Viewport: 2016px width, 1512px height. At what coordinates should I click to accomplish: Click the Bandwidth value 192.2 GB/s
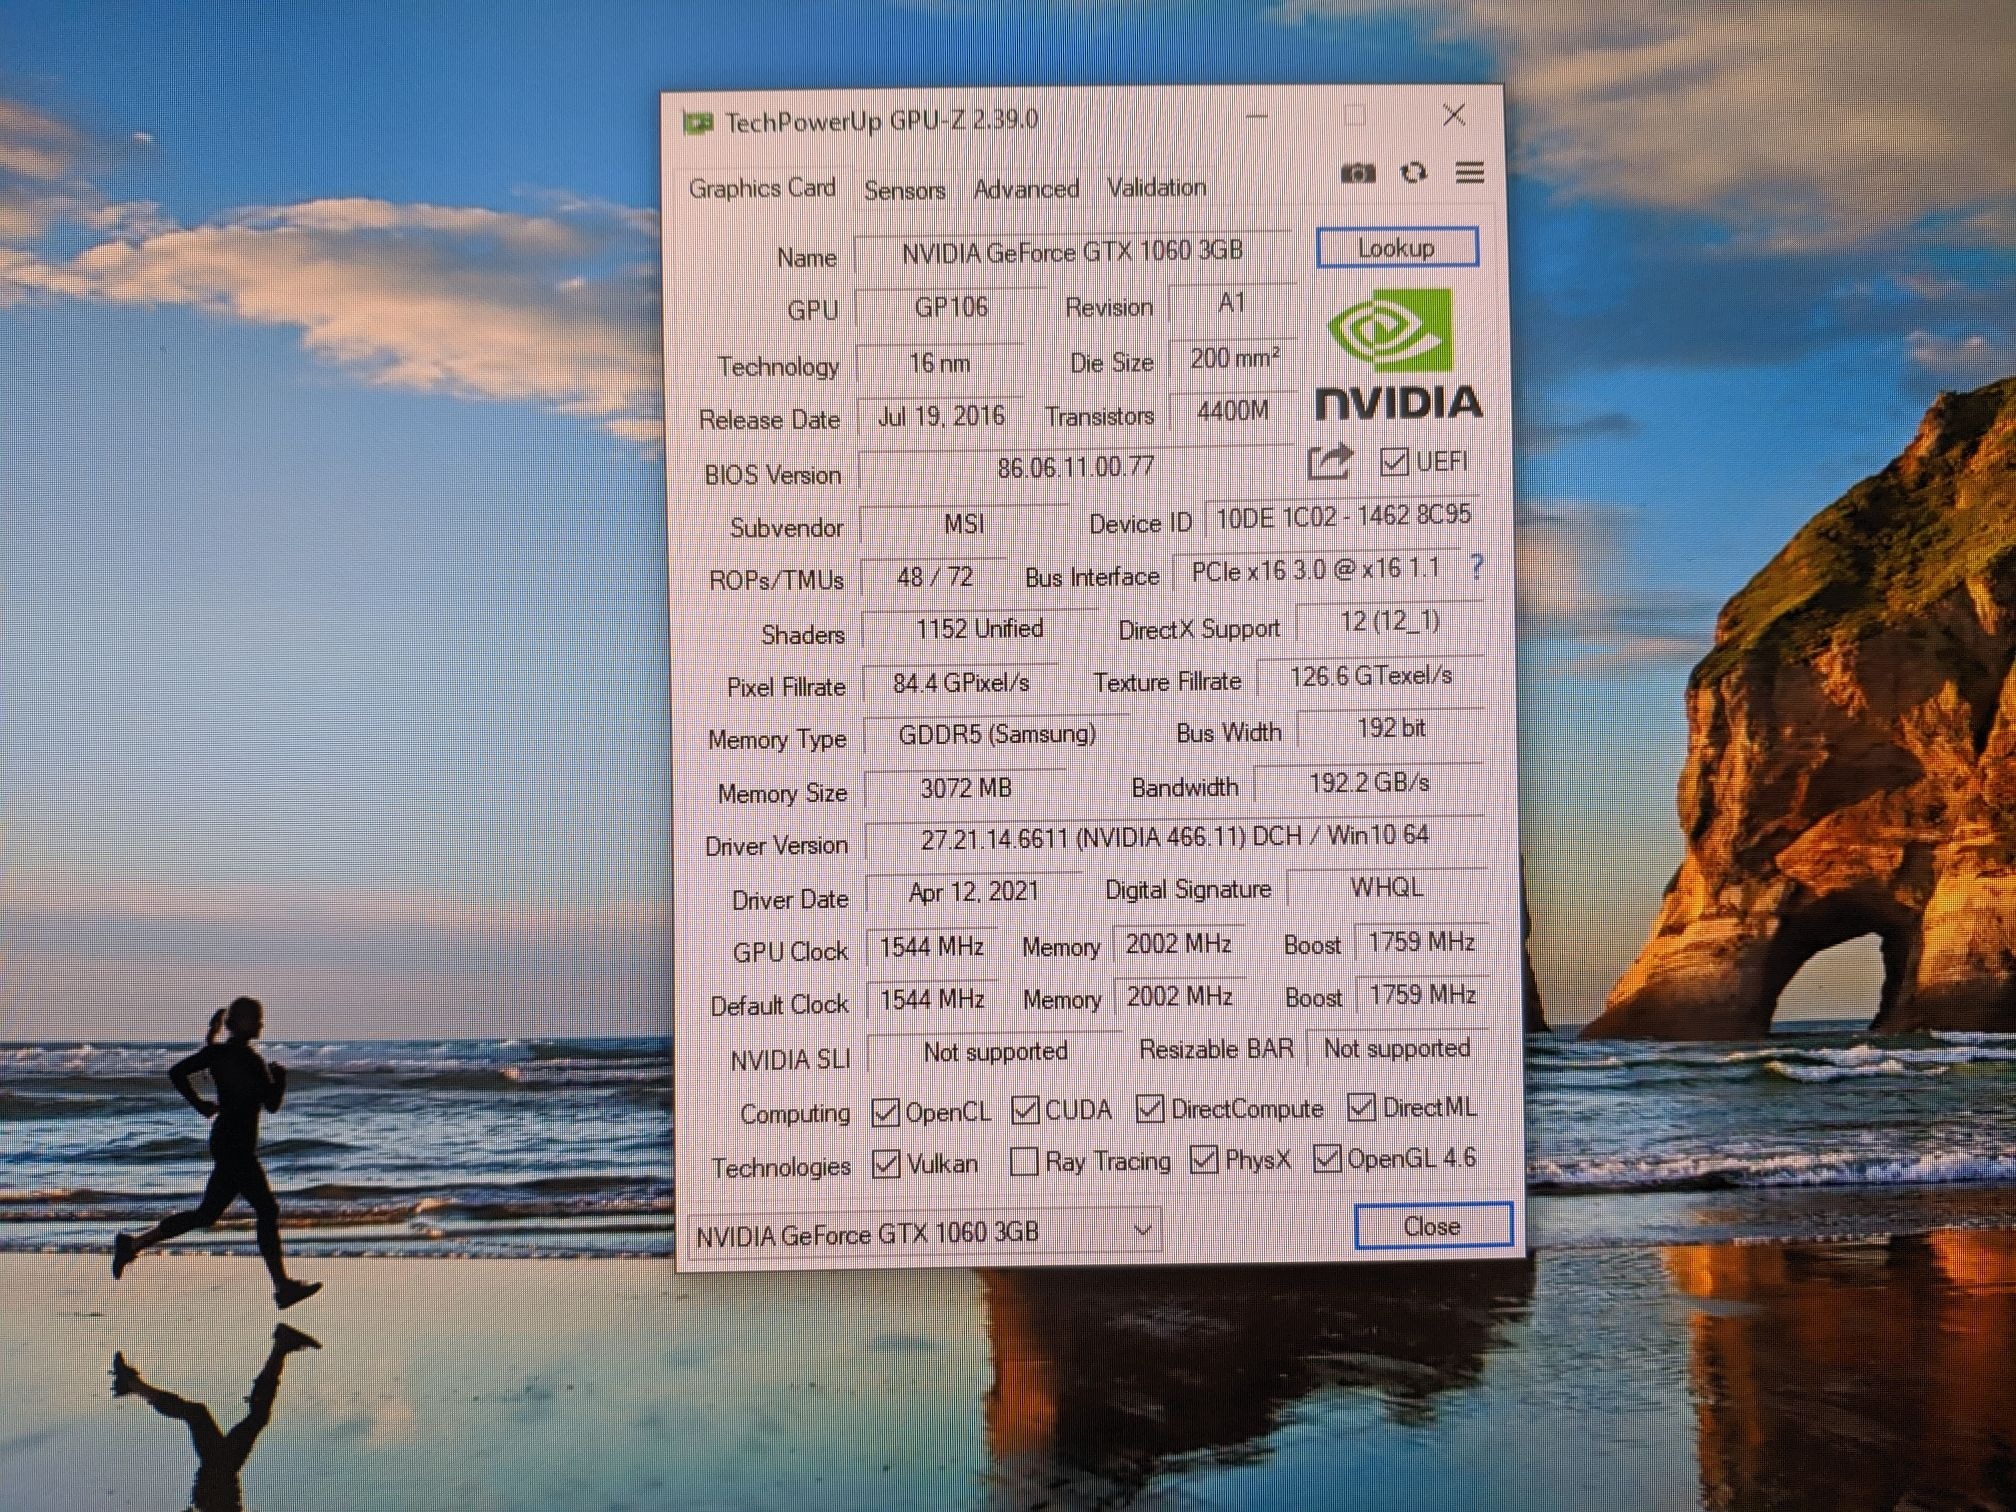[x=1369, y=783]
